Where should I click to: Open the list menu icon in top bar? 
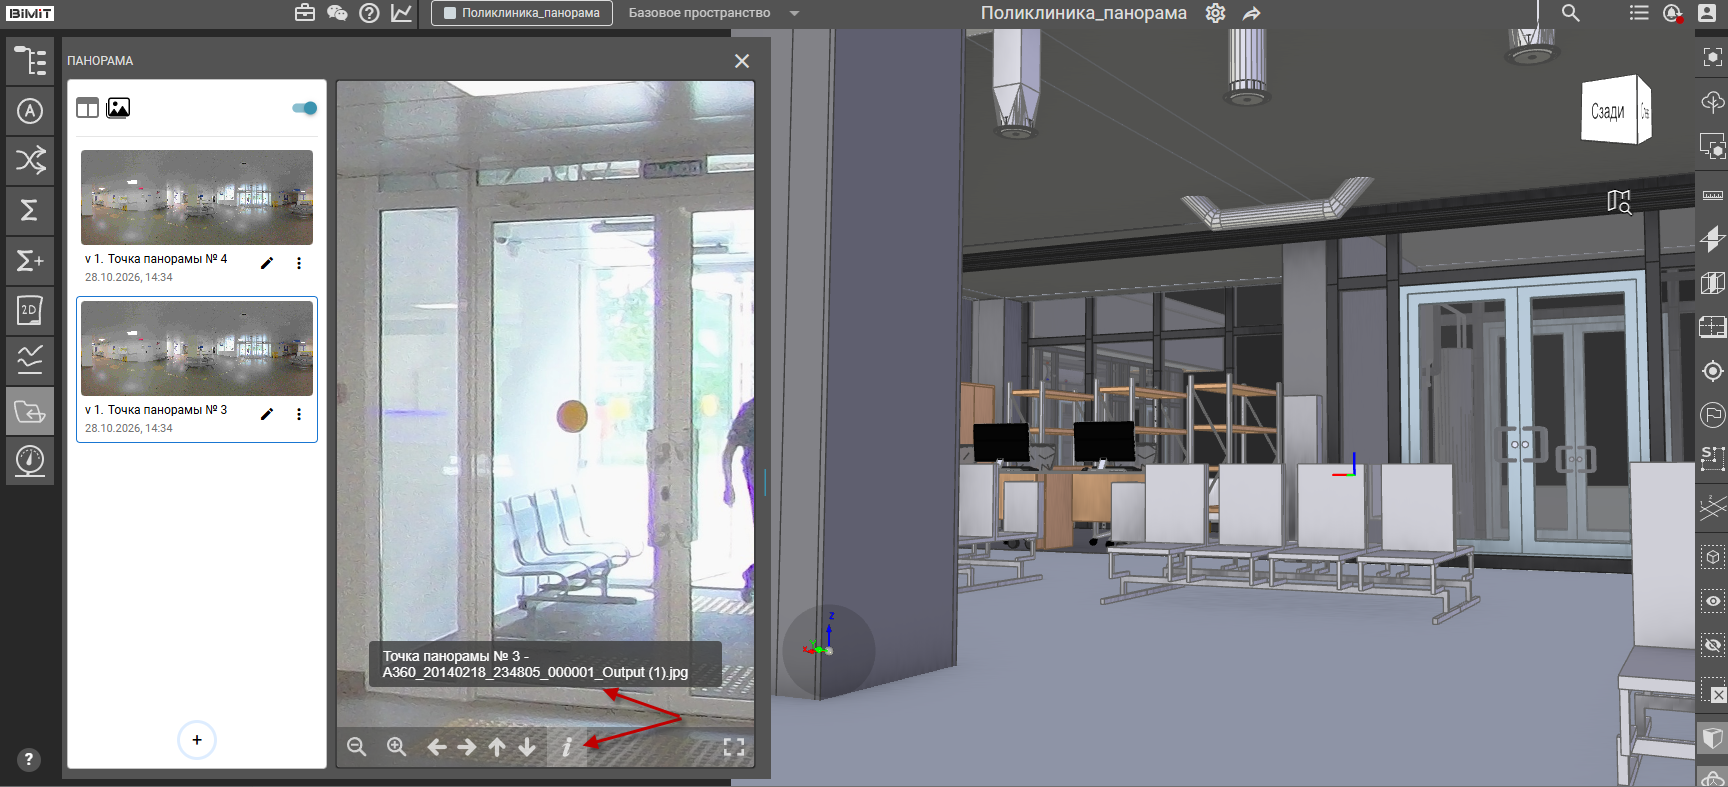(1639, 13)
